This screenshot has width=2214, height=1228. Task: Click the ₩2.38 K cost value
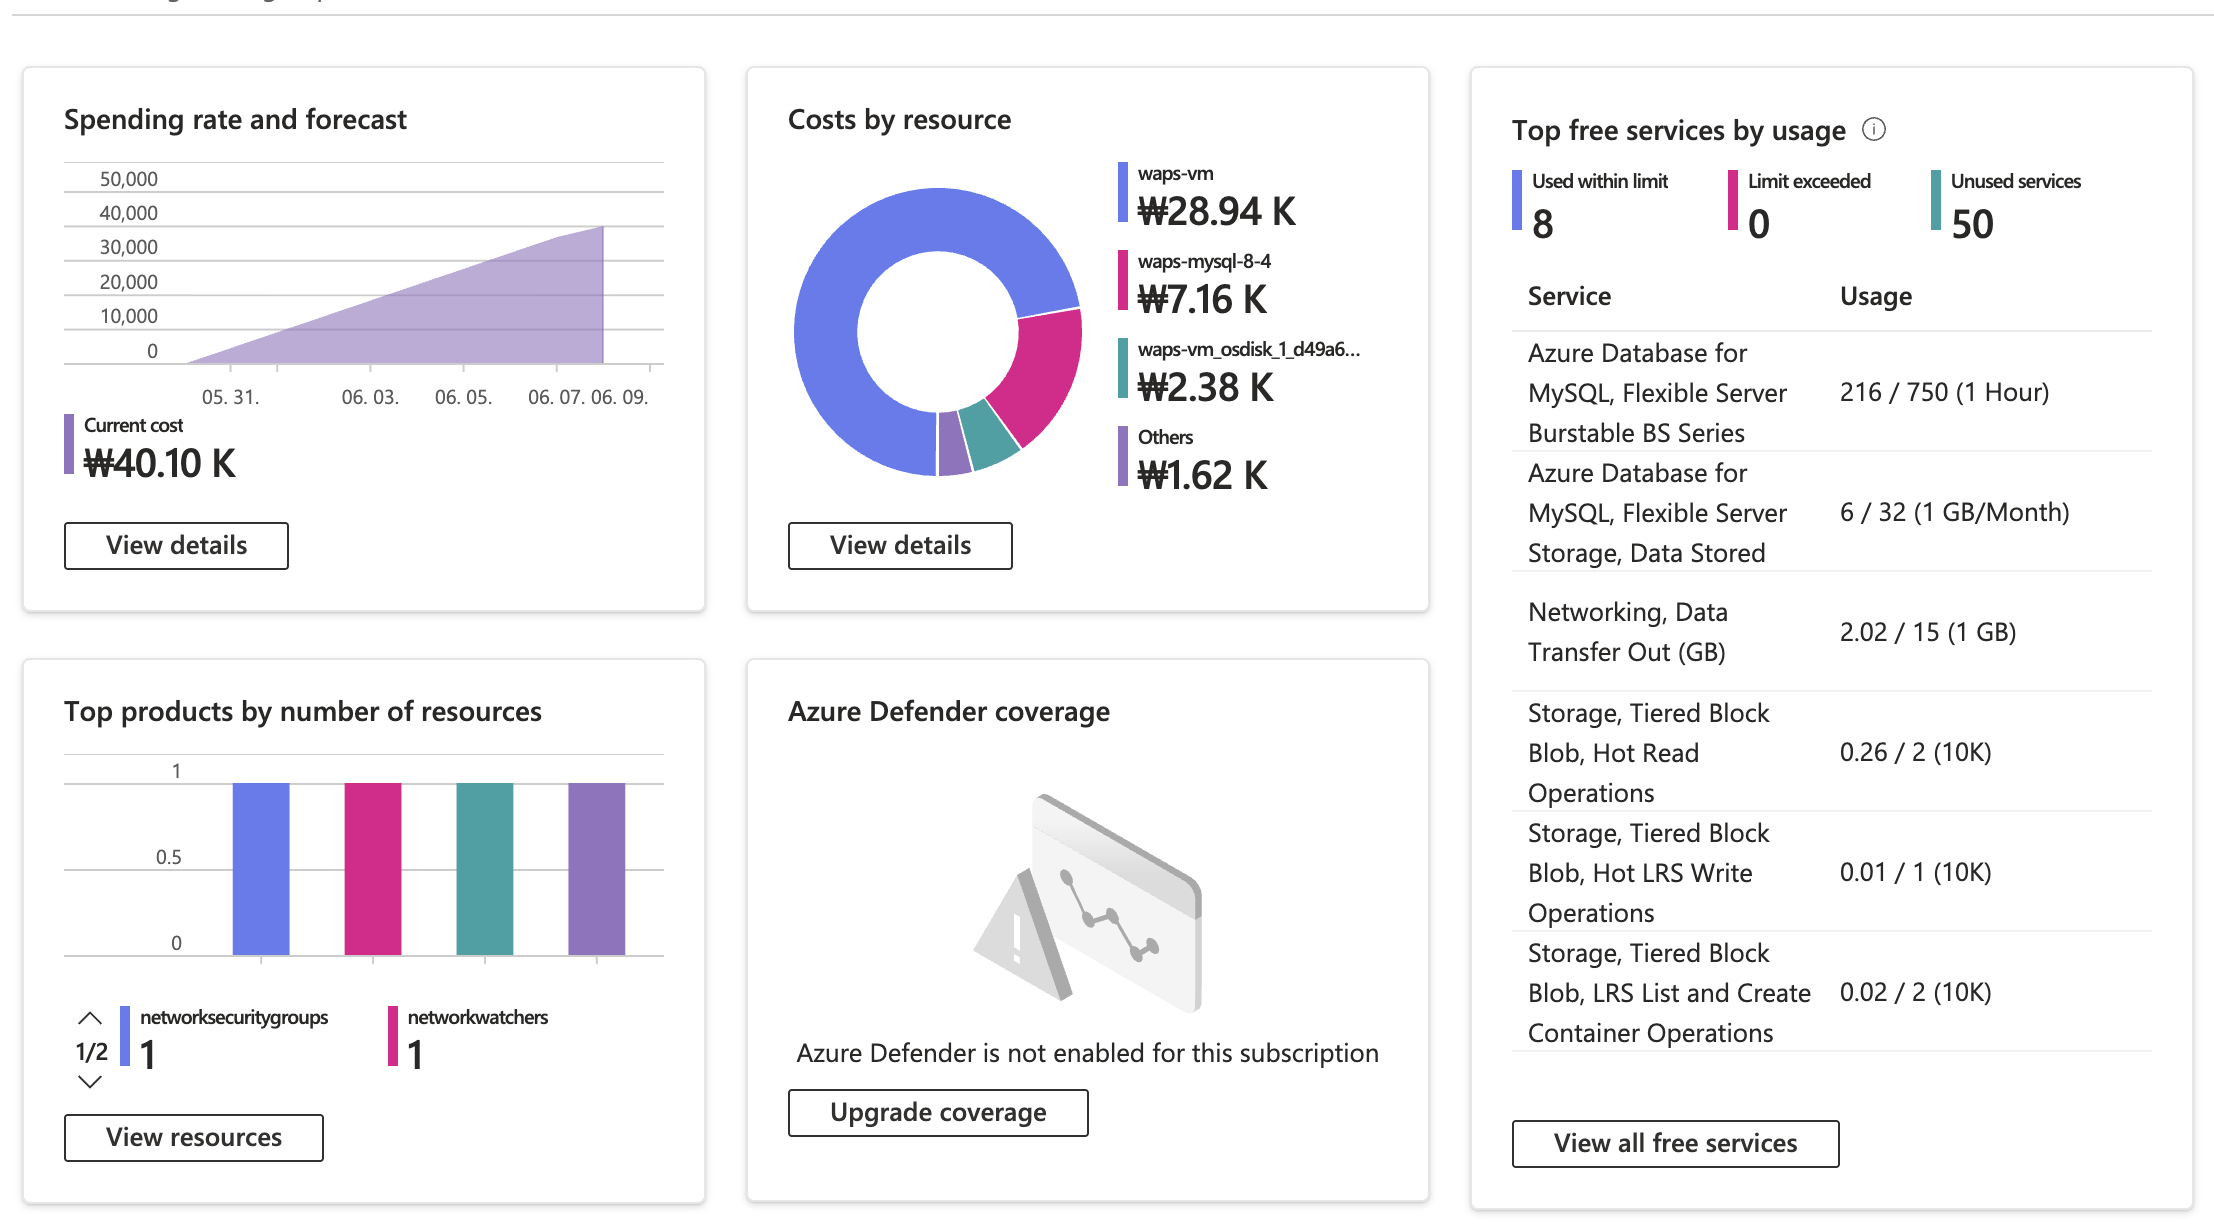(x=1206, y=387)
